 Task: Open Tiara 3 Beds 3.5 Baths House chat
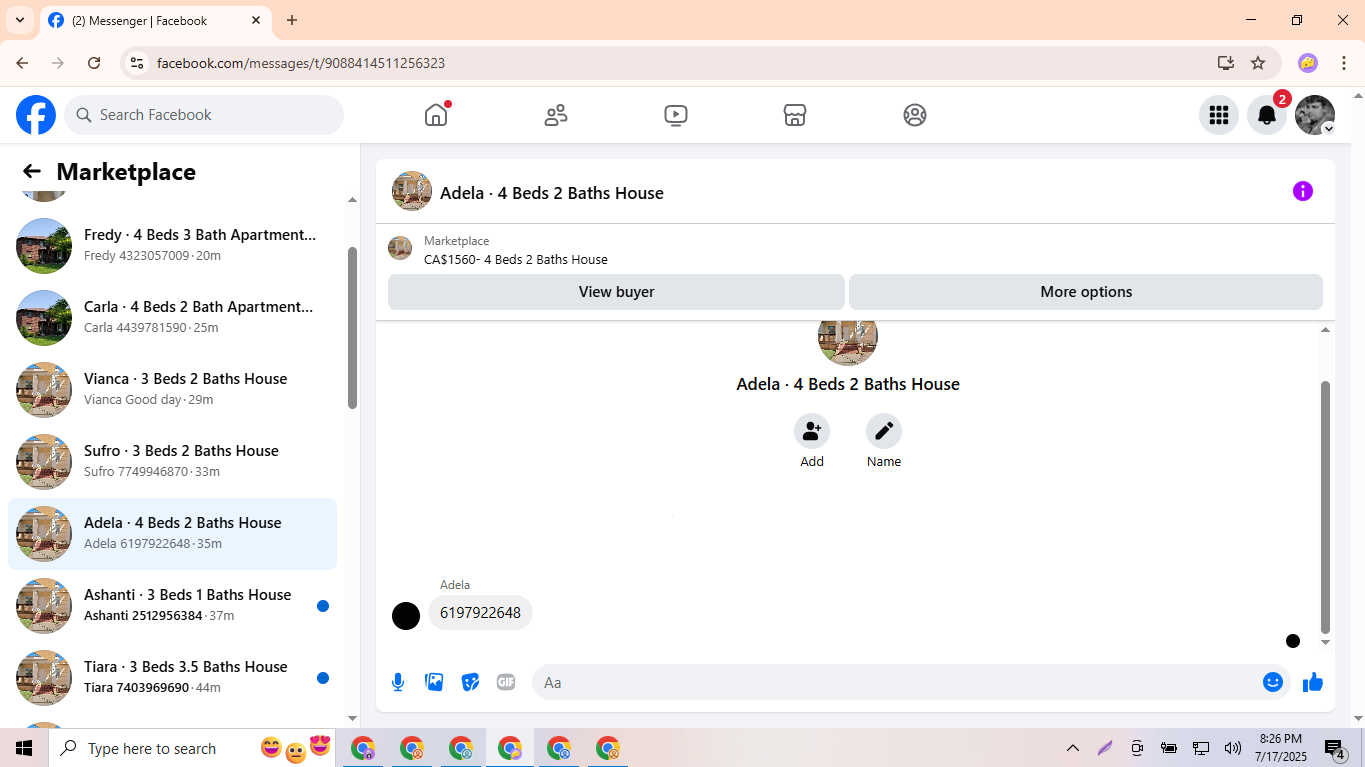coord(172,677)
